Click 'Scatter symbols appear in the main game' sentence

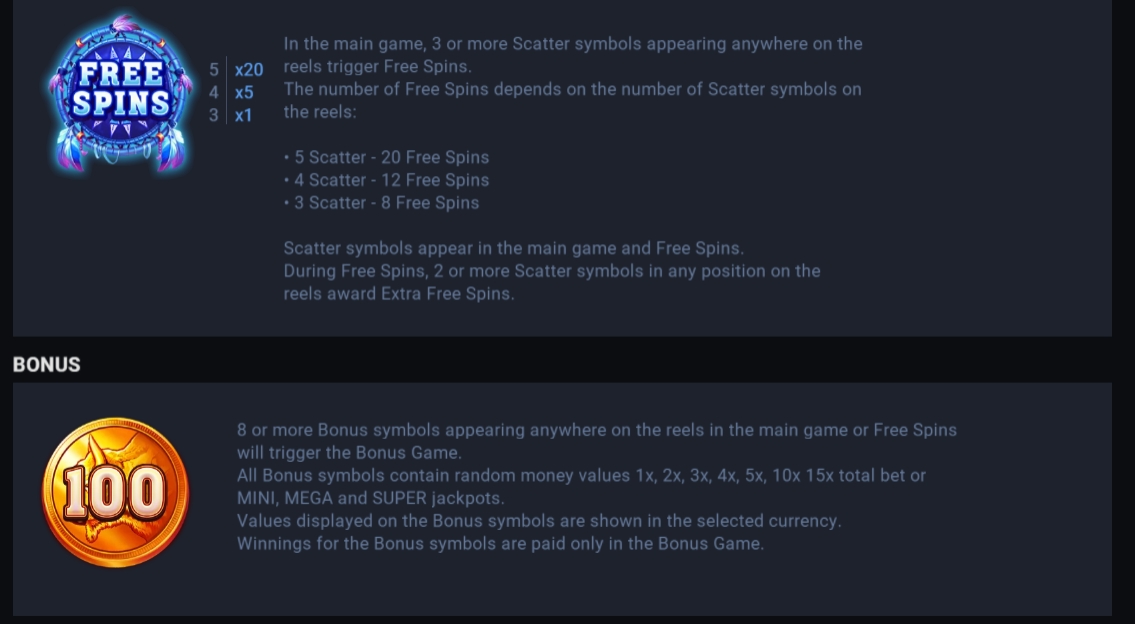514,248
